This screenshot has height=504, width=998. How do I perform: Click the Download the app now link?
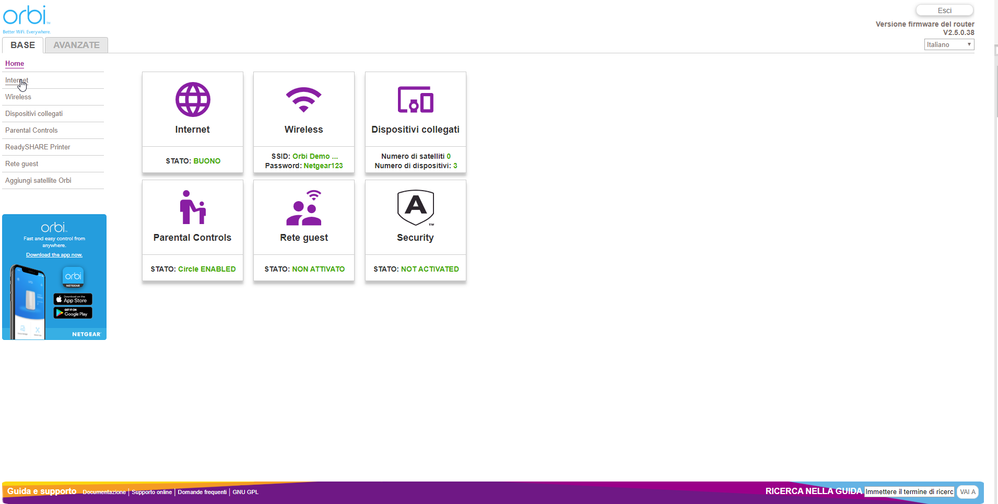pyautogui.click(x=54, y=255)
